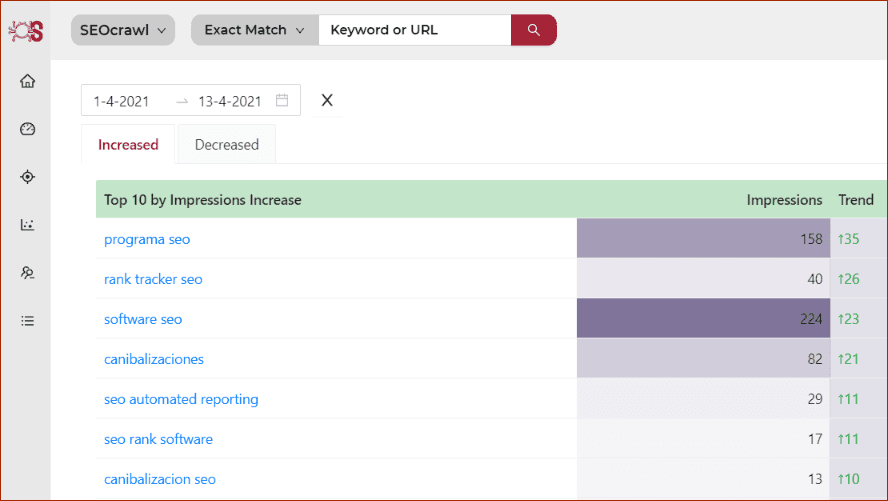
Task: Click the ↑35 trend value
Action: [848, 239]
